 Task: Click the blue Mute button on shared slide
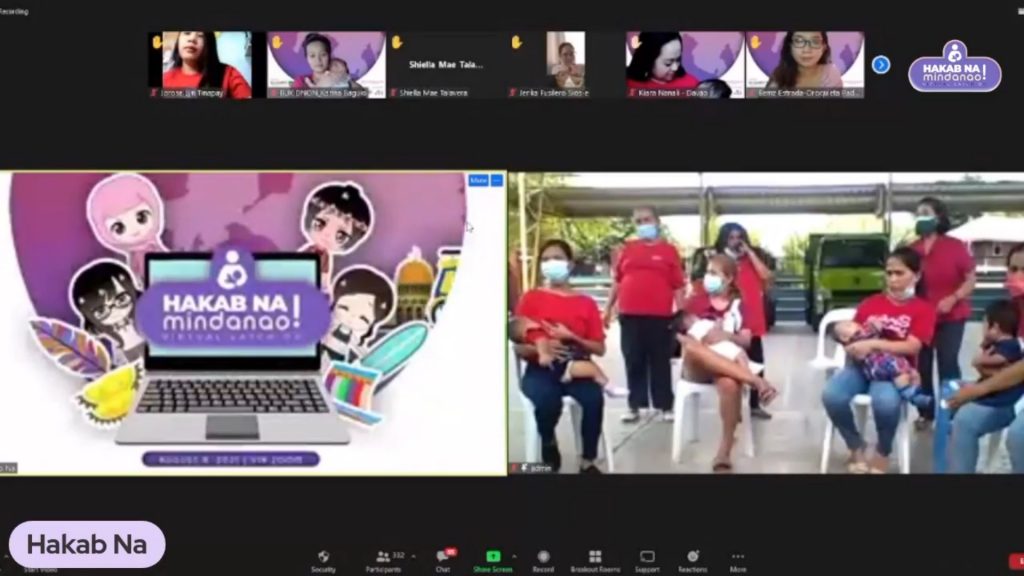coord(478,180)
